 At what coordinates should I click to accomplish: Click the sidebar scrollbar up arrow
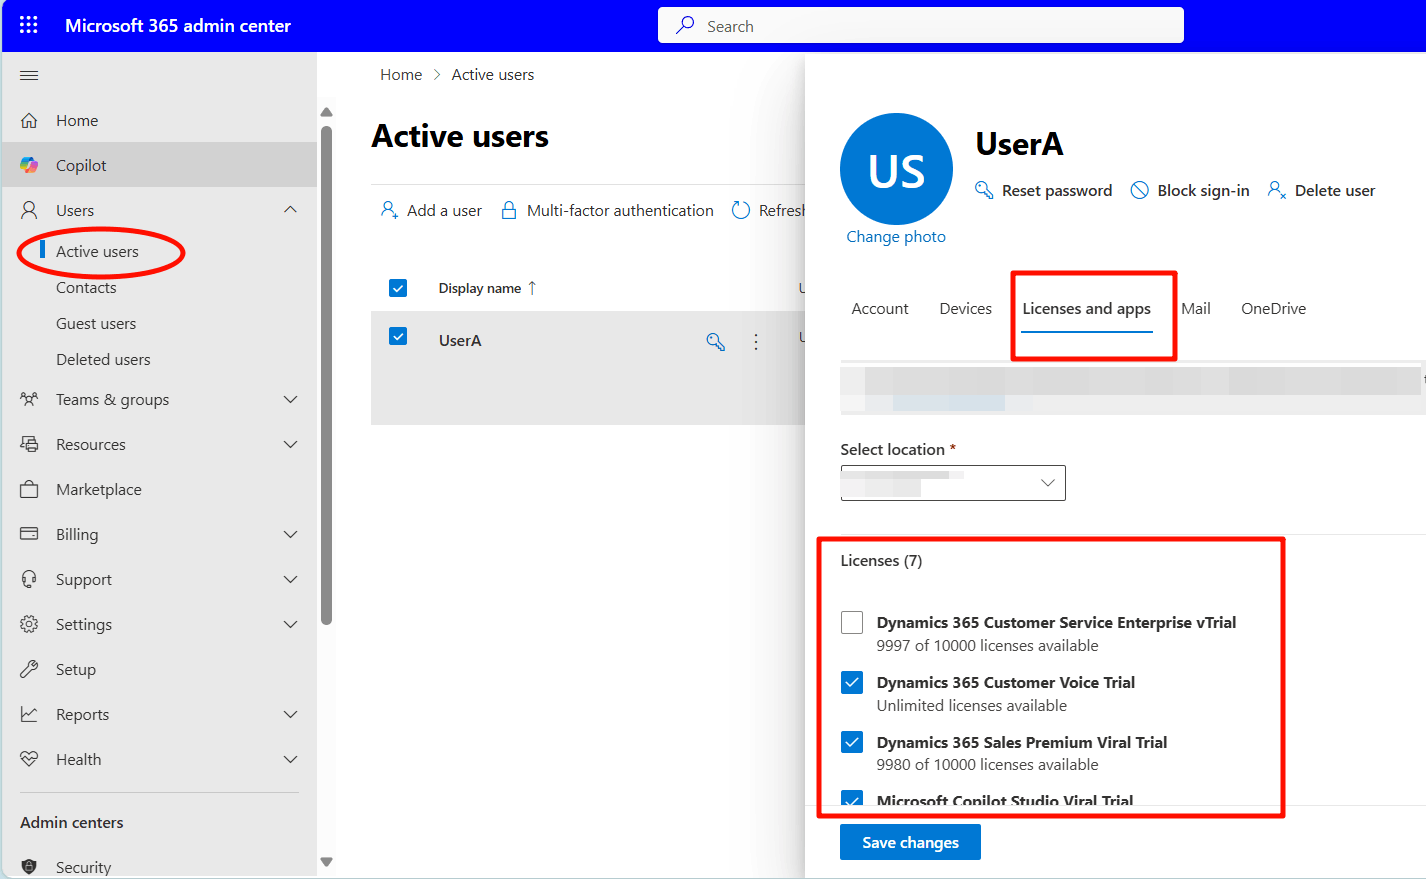[x=326, y=112]
